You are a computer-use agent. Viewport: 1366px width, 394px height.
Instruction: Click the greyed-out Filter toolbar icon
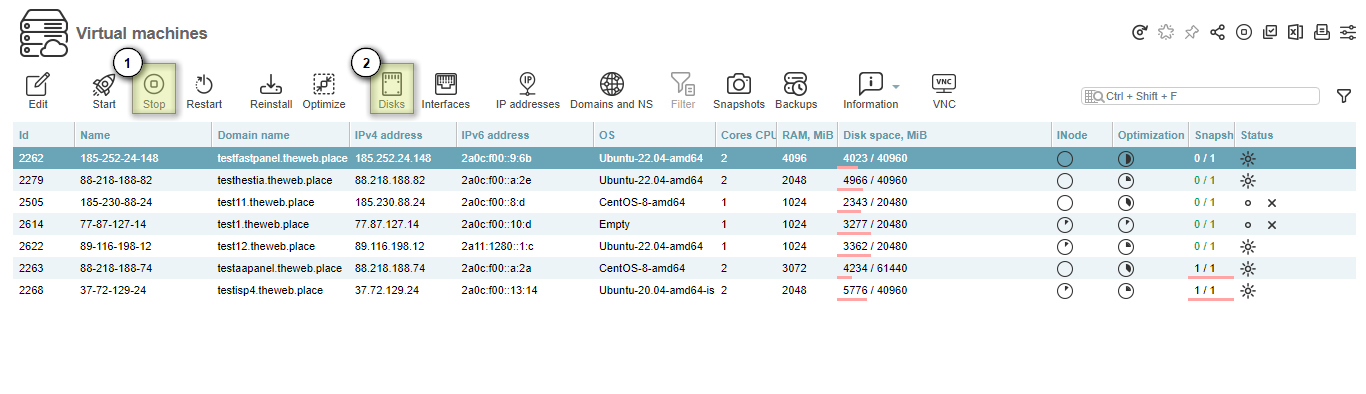point(683,91)
